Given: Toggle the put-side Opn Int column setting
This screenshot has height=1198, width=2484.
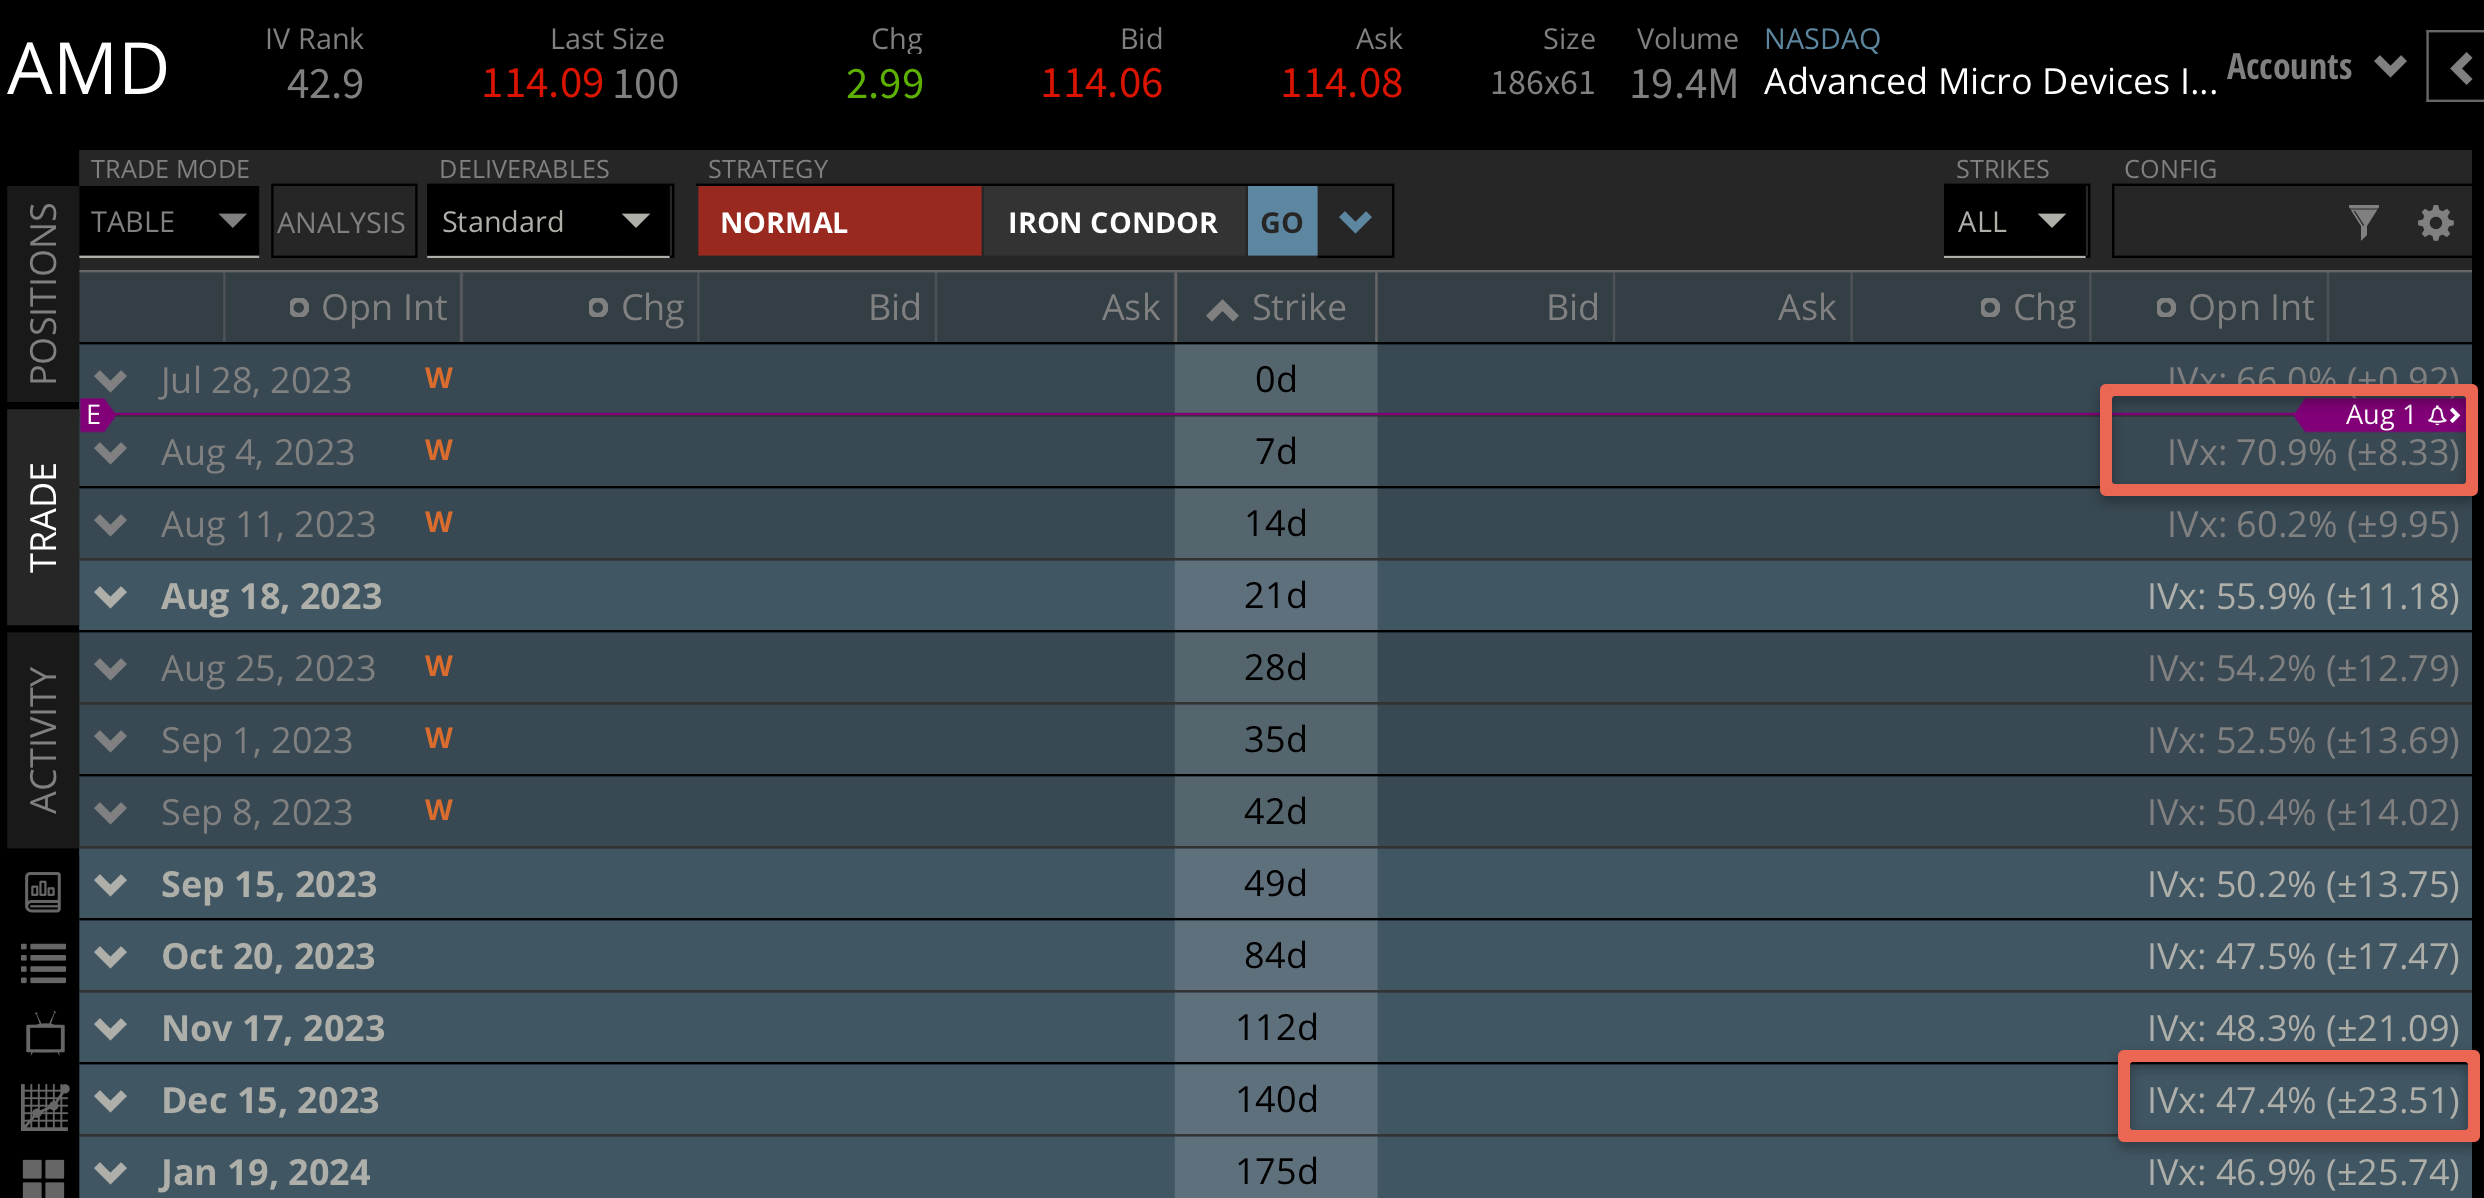Looking at the screenshot, I should pyautogui.click(x=2165, y=308).
